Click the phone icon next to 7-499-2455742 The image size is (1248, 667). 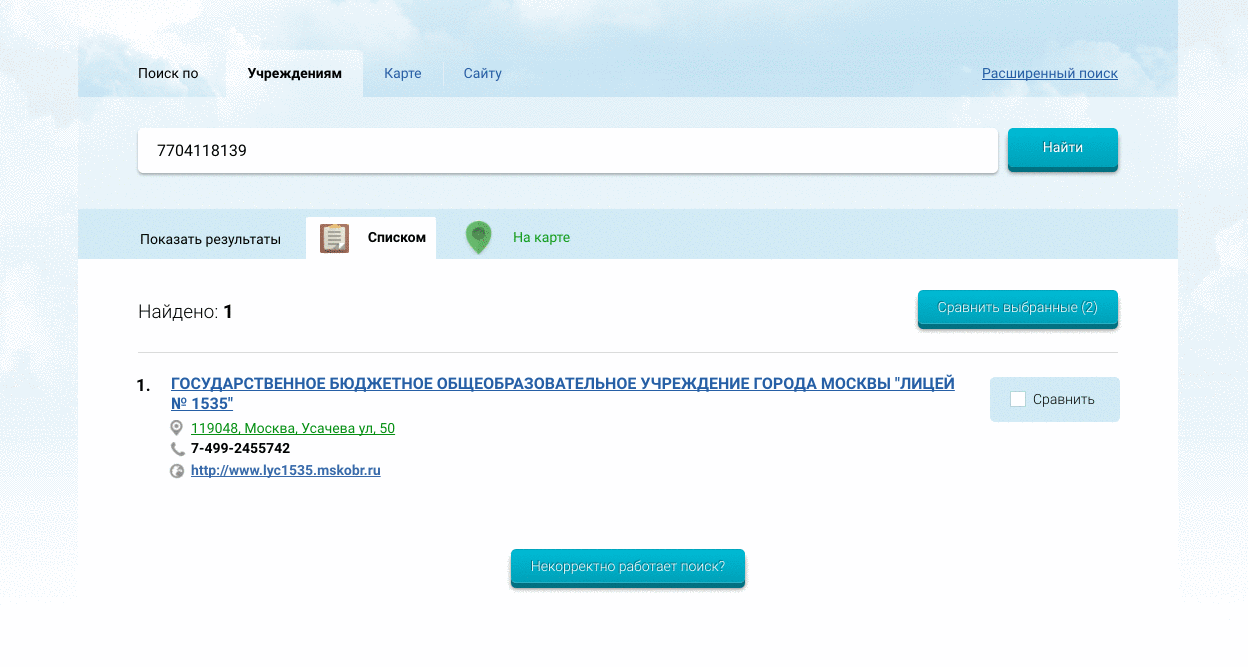tap(177, 449)
